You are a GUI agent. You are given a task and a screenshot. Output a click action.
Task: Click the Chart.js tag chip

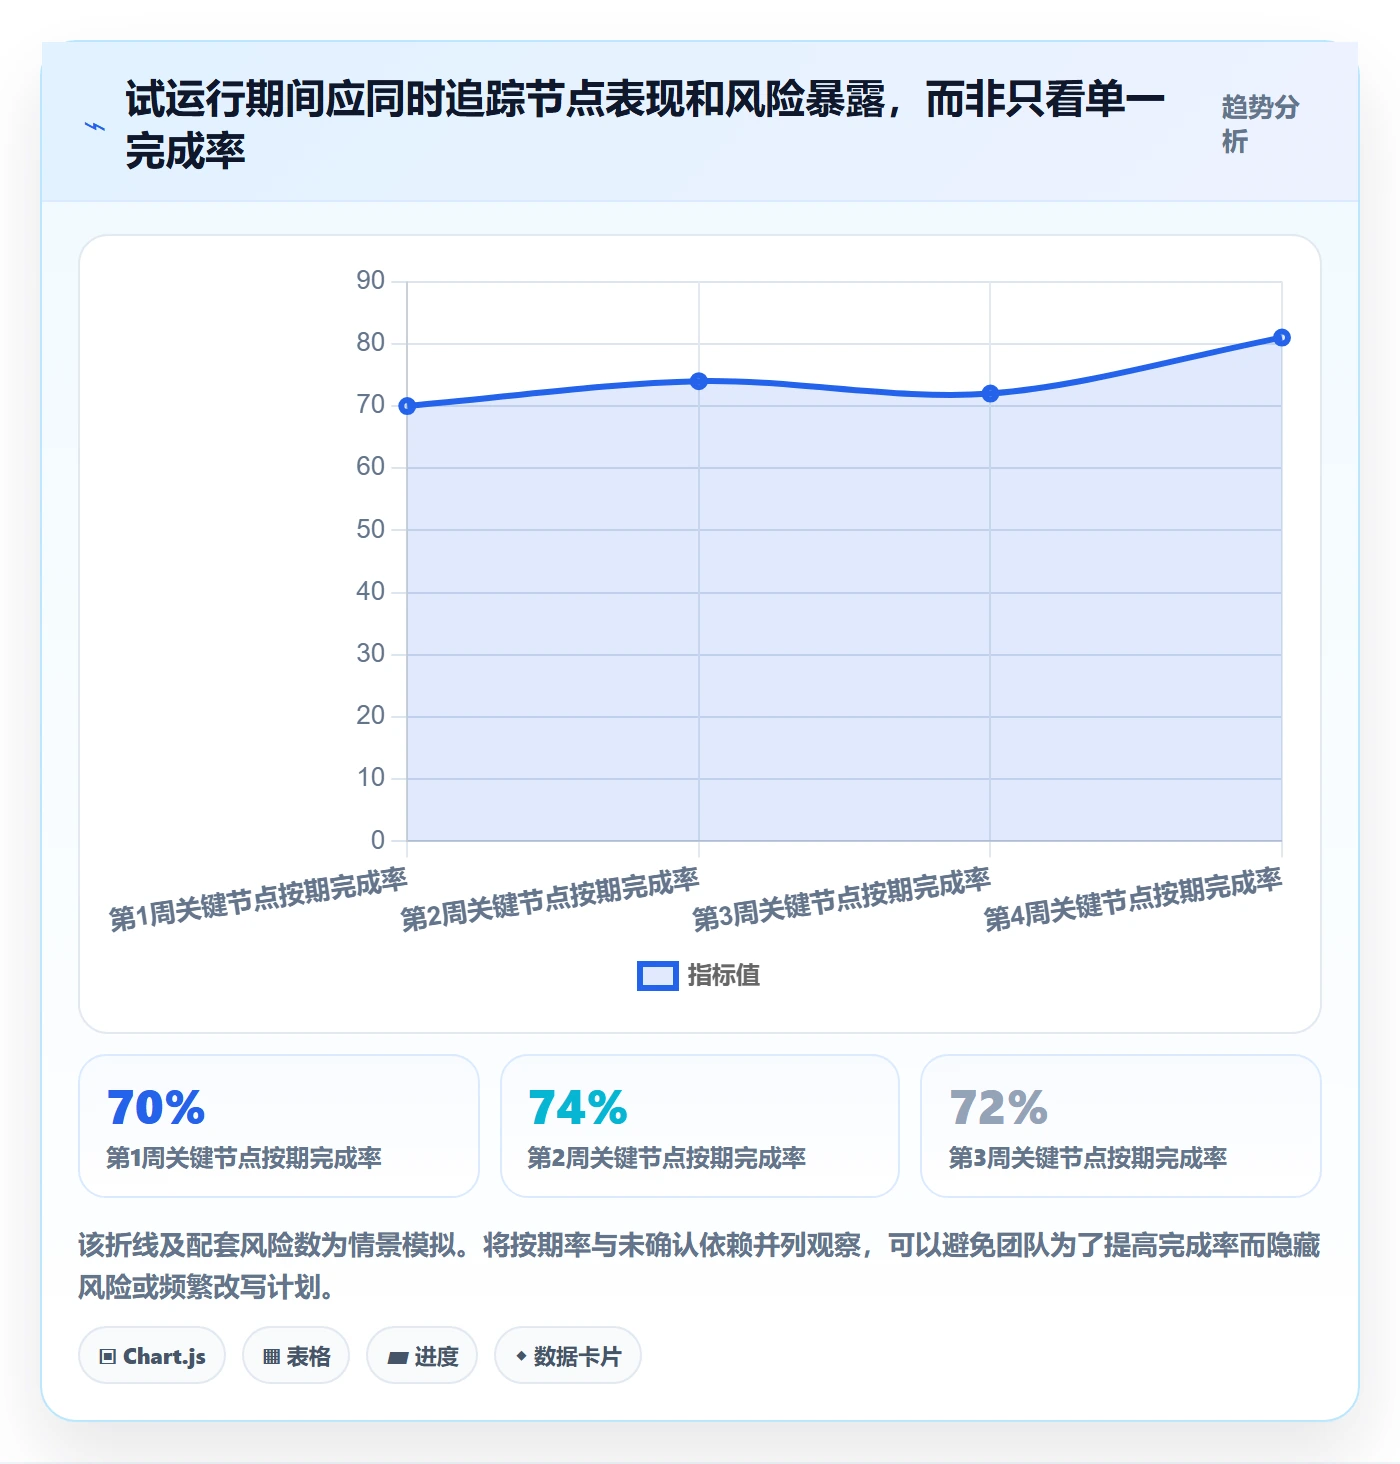(152, 1356)
